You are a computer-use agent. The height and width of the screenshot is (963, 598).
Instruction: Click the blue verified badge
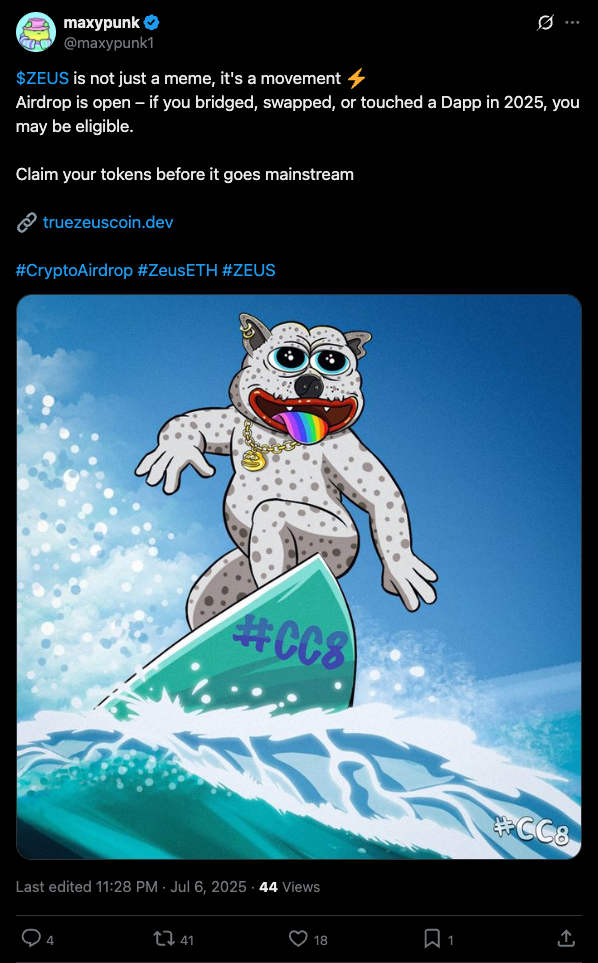click(152, 23)
